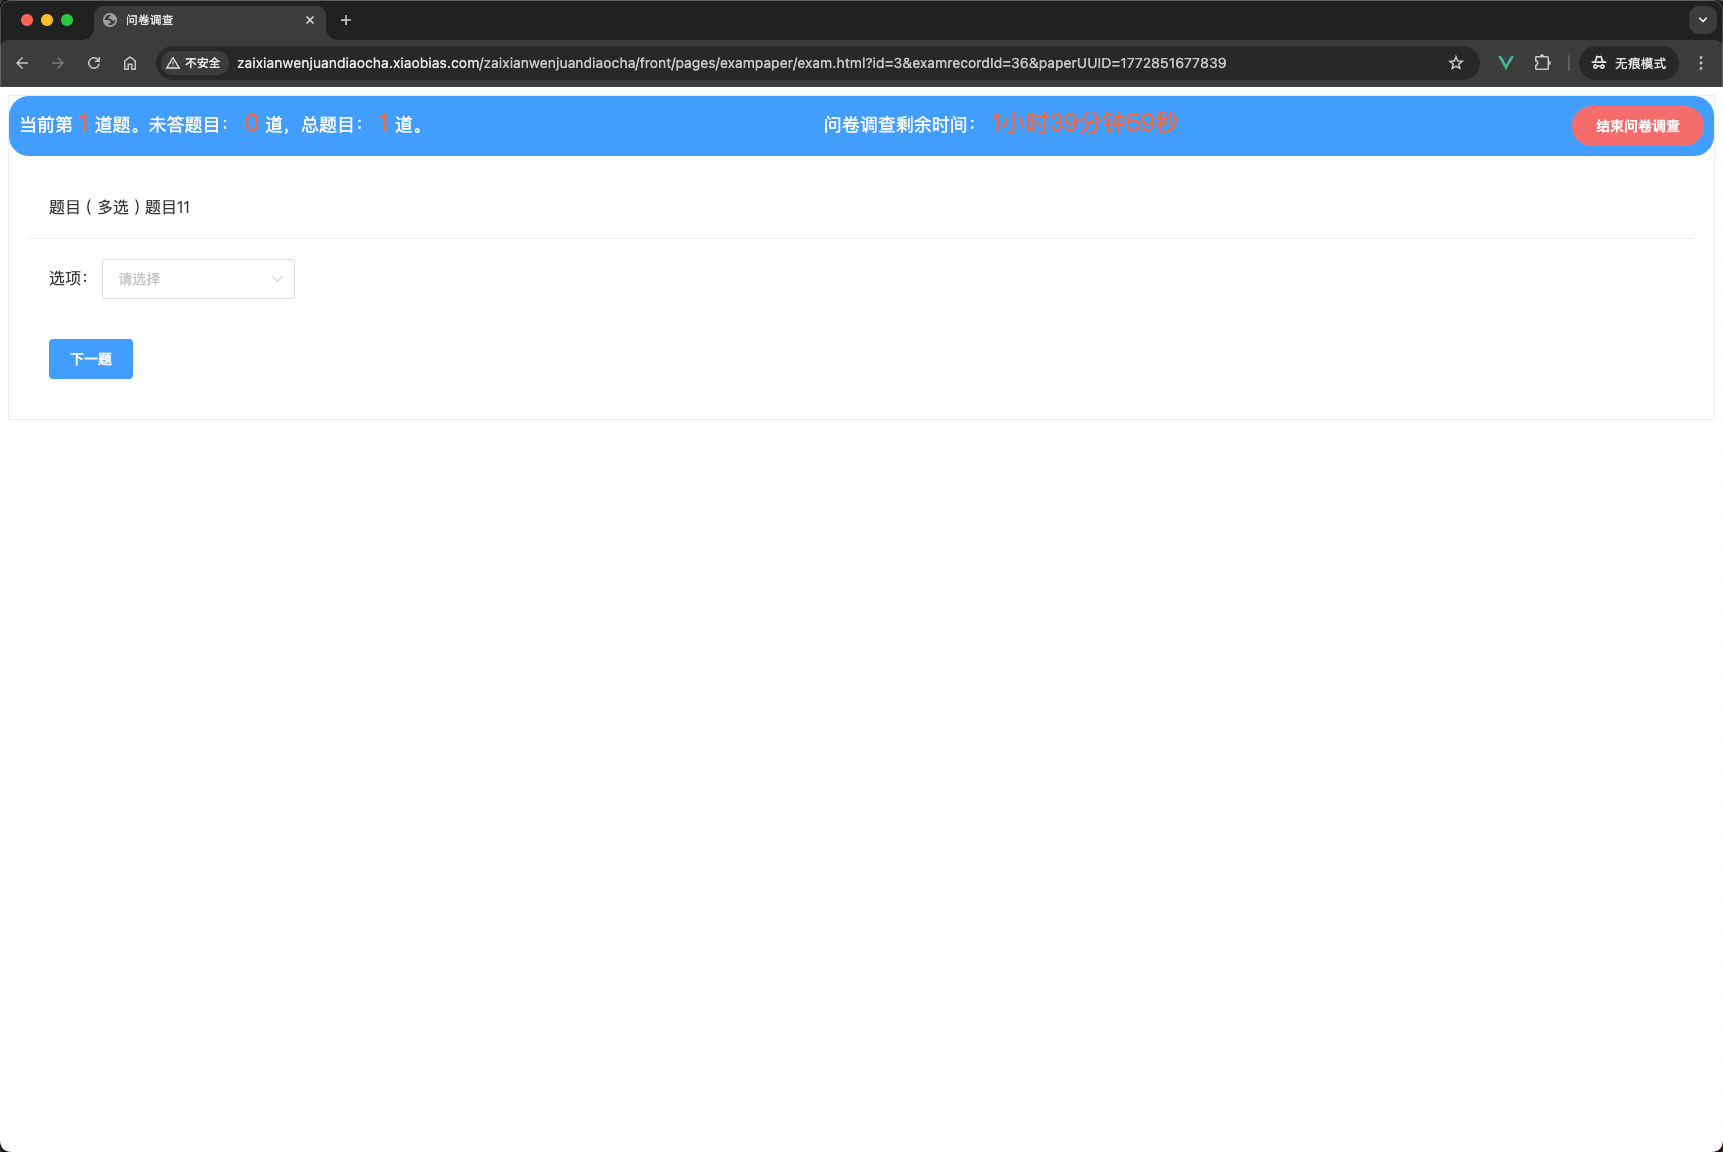Click the browser forward arrow

[x=58, y=63]
